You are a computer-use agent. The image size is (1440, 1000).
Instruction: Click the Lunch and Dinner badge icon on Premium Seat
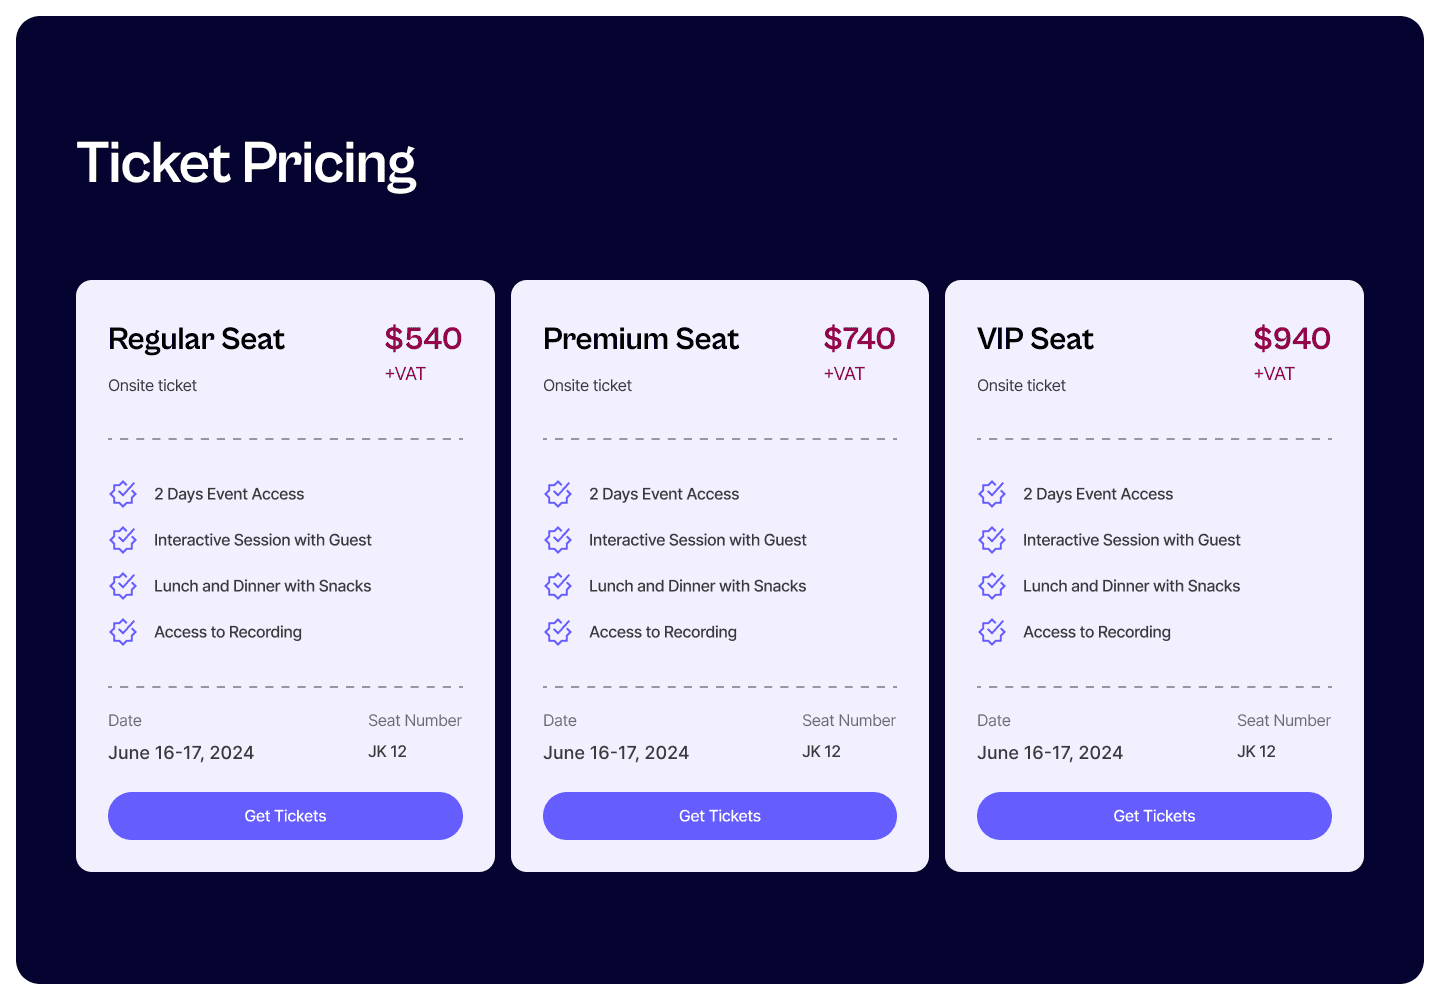pyautogui.click(x=557, y=585)
